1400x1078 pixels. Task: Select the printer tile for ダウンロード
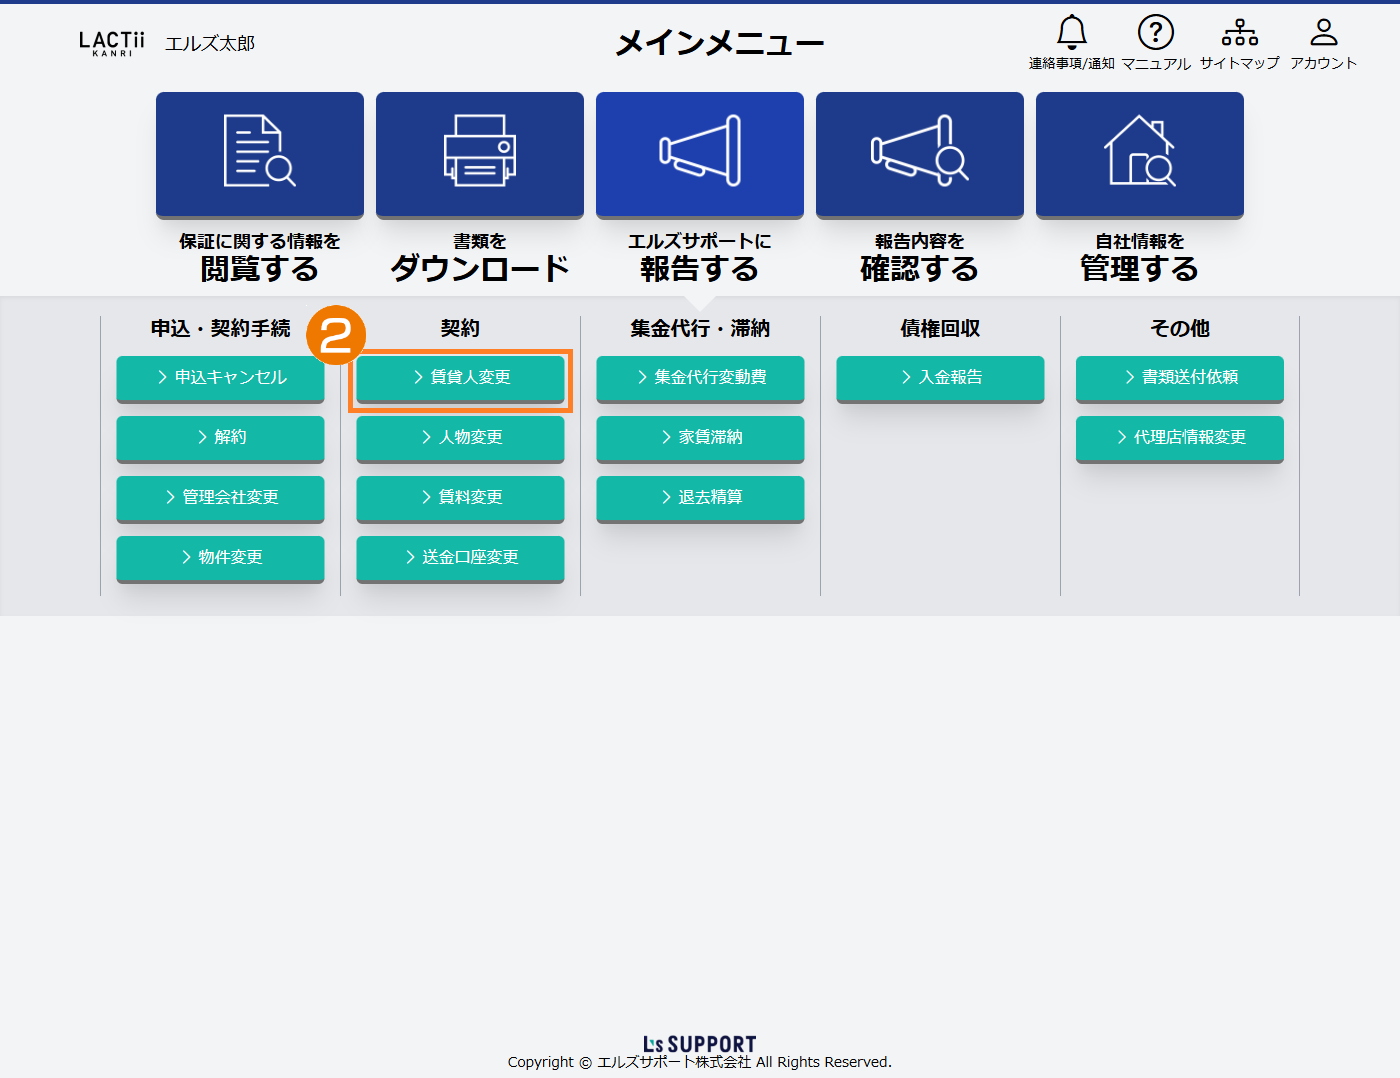tap(480, 154)
